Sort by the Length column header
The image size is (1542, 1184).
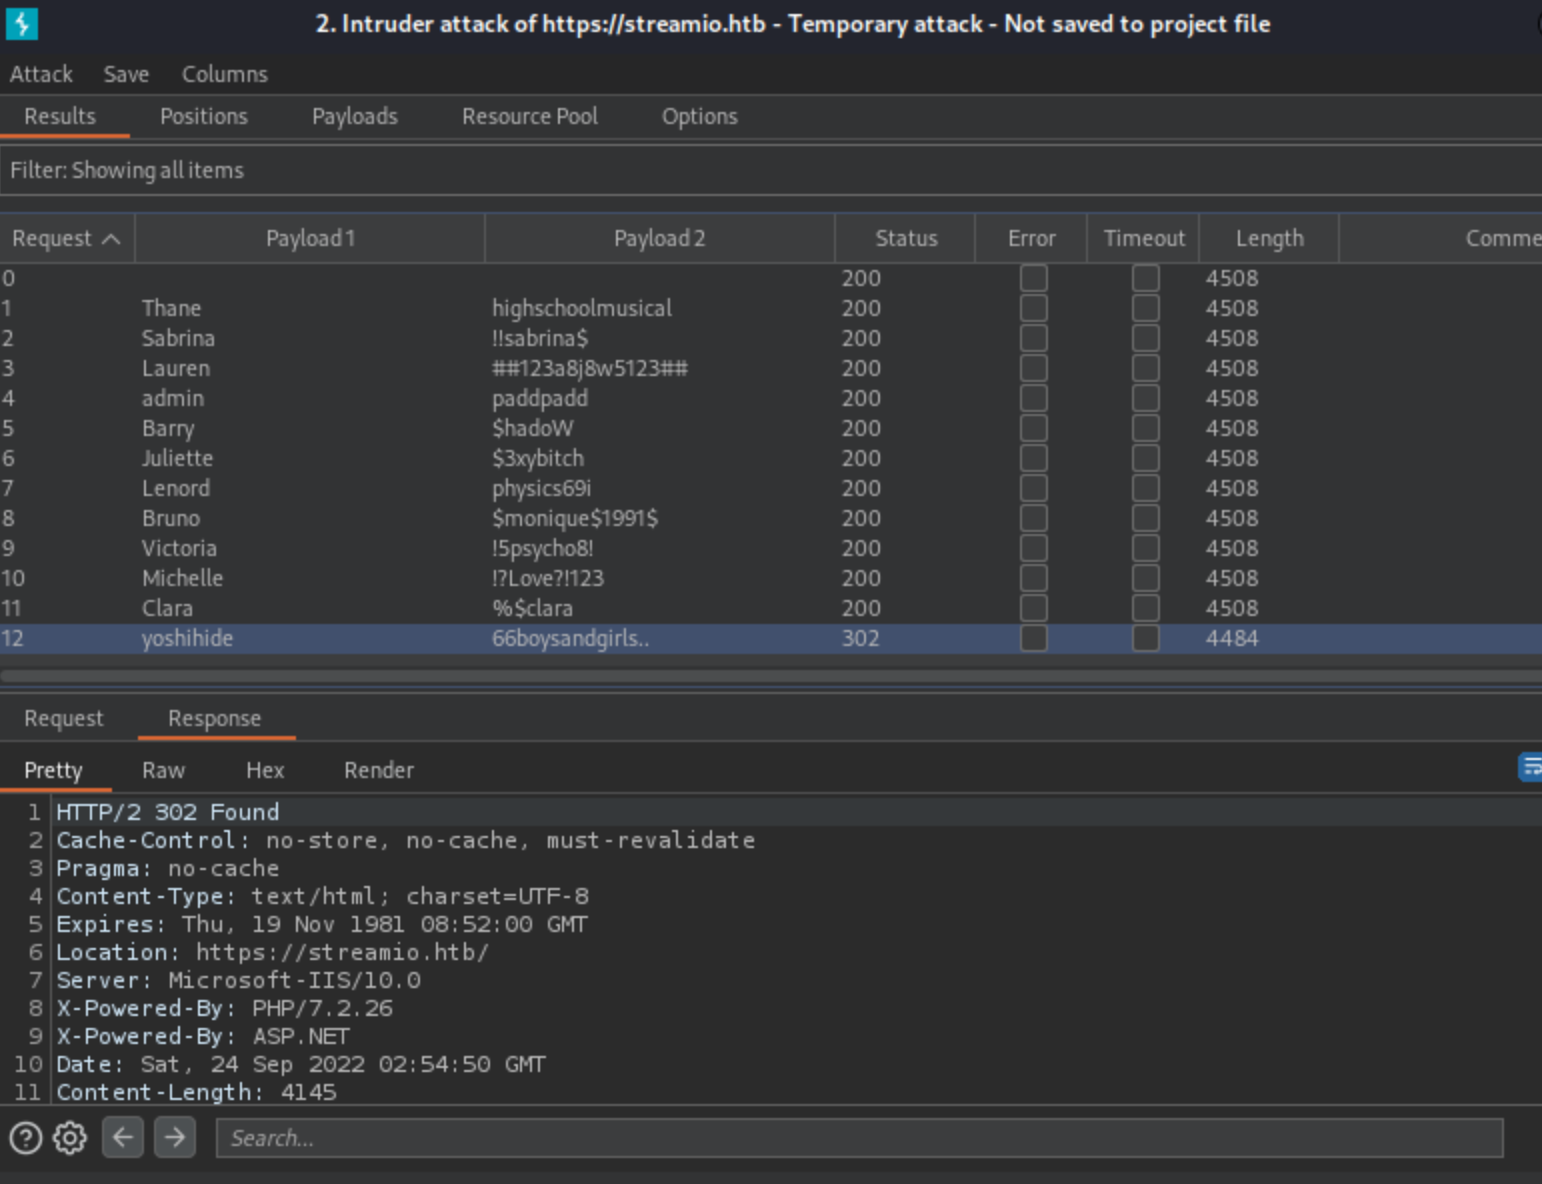(1270, 238)
